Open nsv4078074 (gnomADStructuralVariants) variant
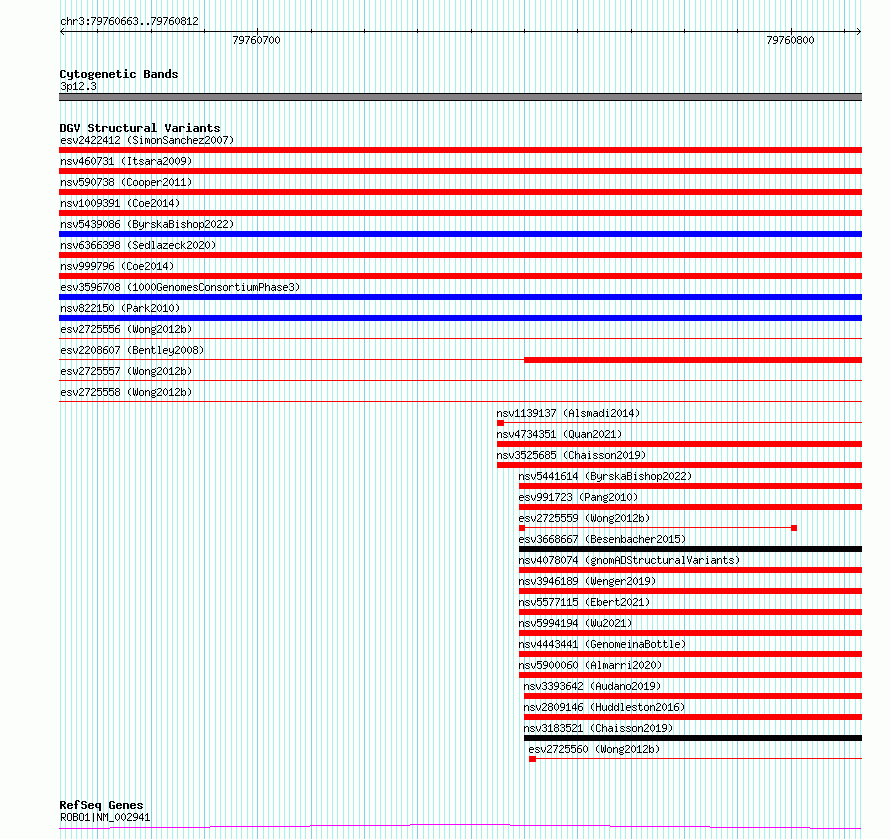The height and width of the screenshot is (839, 890). pyautogui.click(x=629, y=560)
